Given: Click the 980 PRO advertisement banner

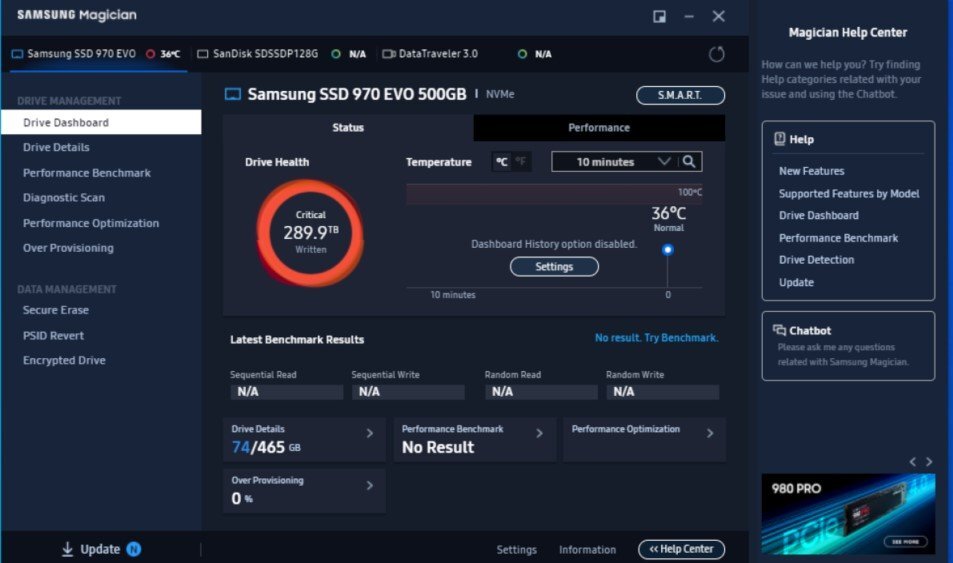Looking at the screenshot, I should [x=848, y=514].
